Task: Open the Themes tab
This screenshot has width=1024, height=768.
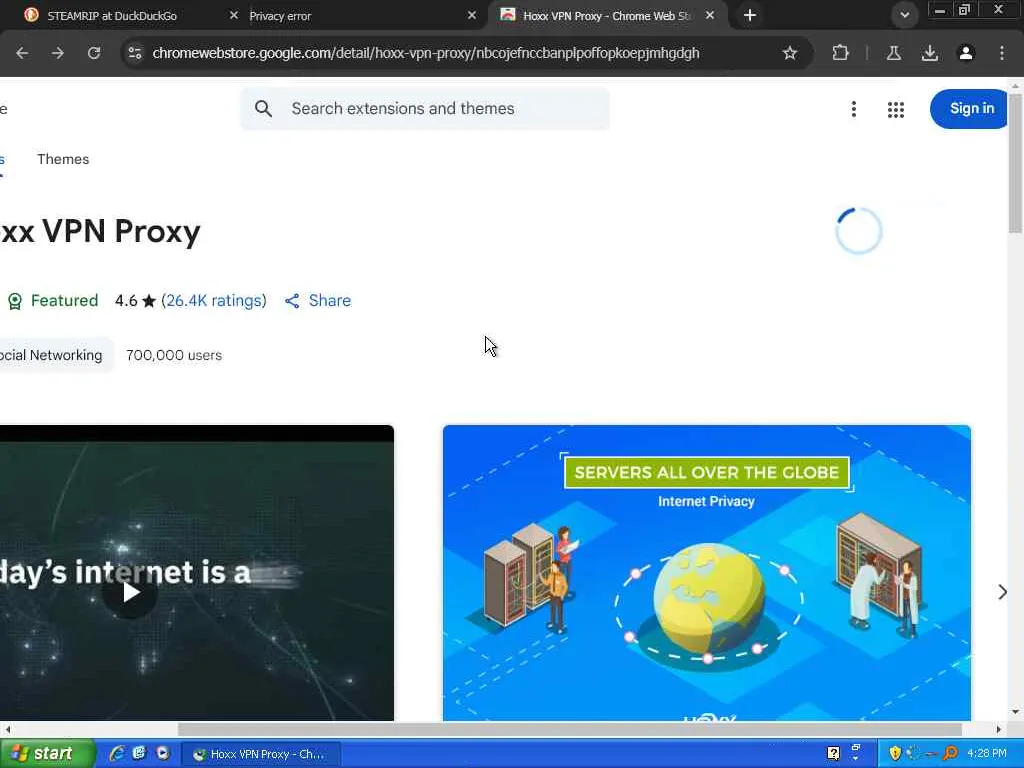Action: point(63,159)
